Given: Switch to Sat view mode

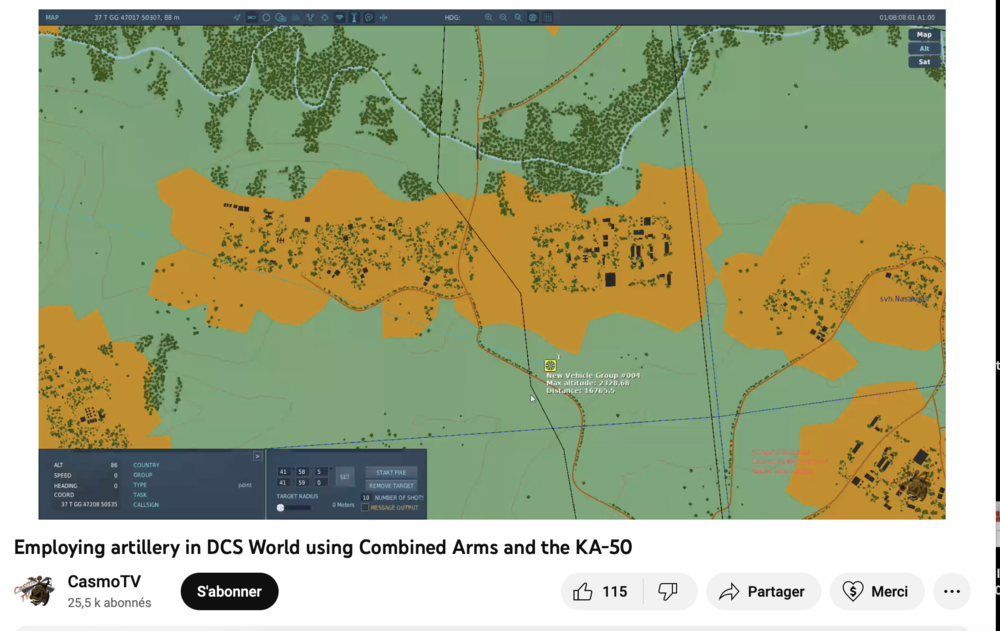Looking at the screenshot, I should pyautogui.click(x=924, y=62).
